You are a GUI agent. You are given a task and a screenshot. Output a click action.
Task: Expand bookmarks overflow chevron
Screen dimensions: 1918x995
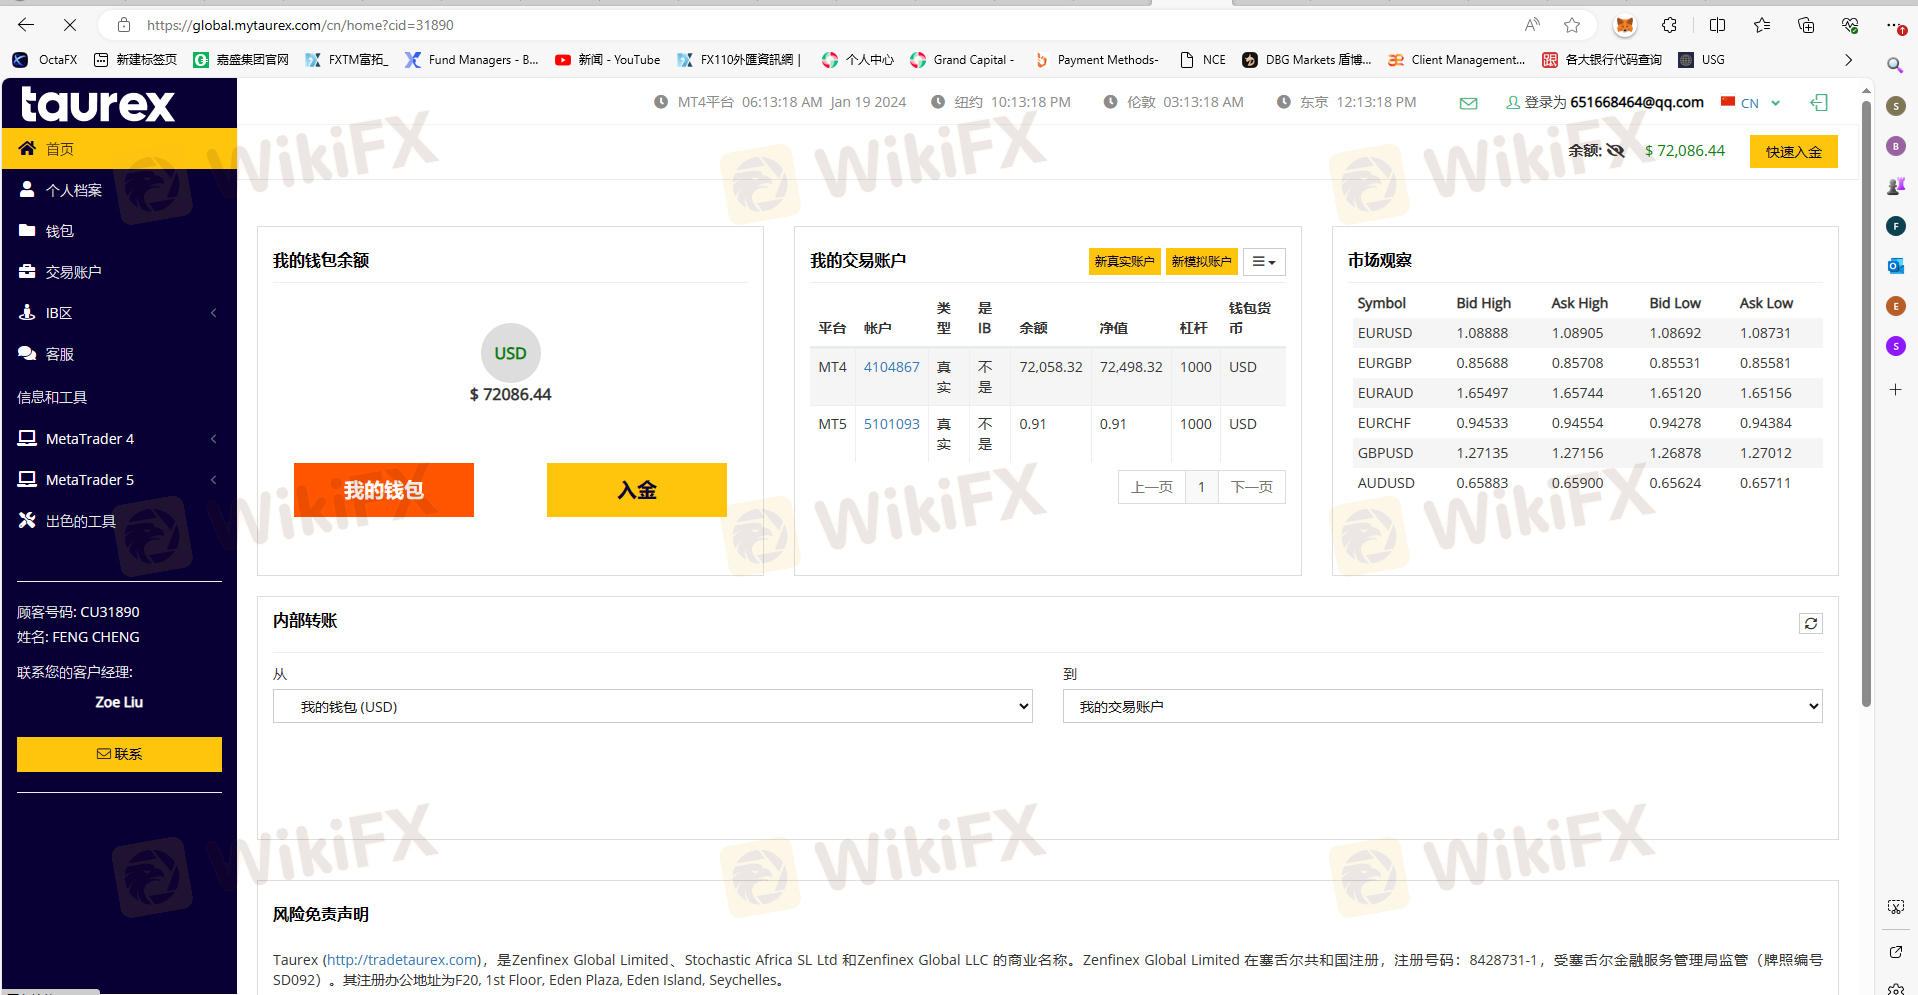pos(1848,60)
